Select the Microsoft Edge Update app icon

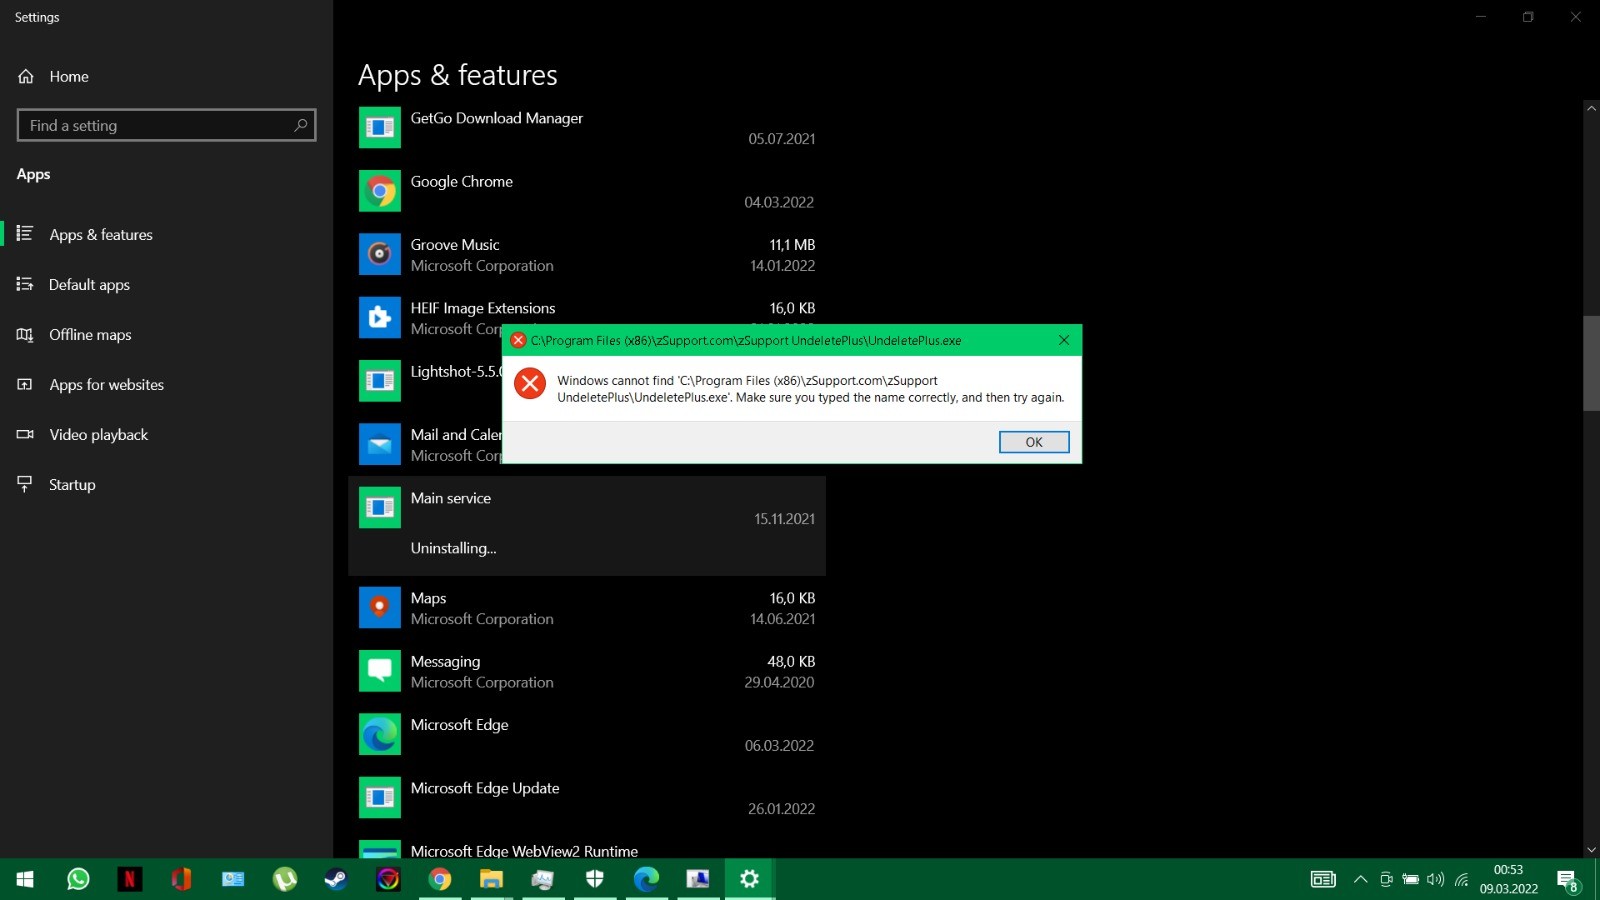tap(380, 797)
